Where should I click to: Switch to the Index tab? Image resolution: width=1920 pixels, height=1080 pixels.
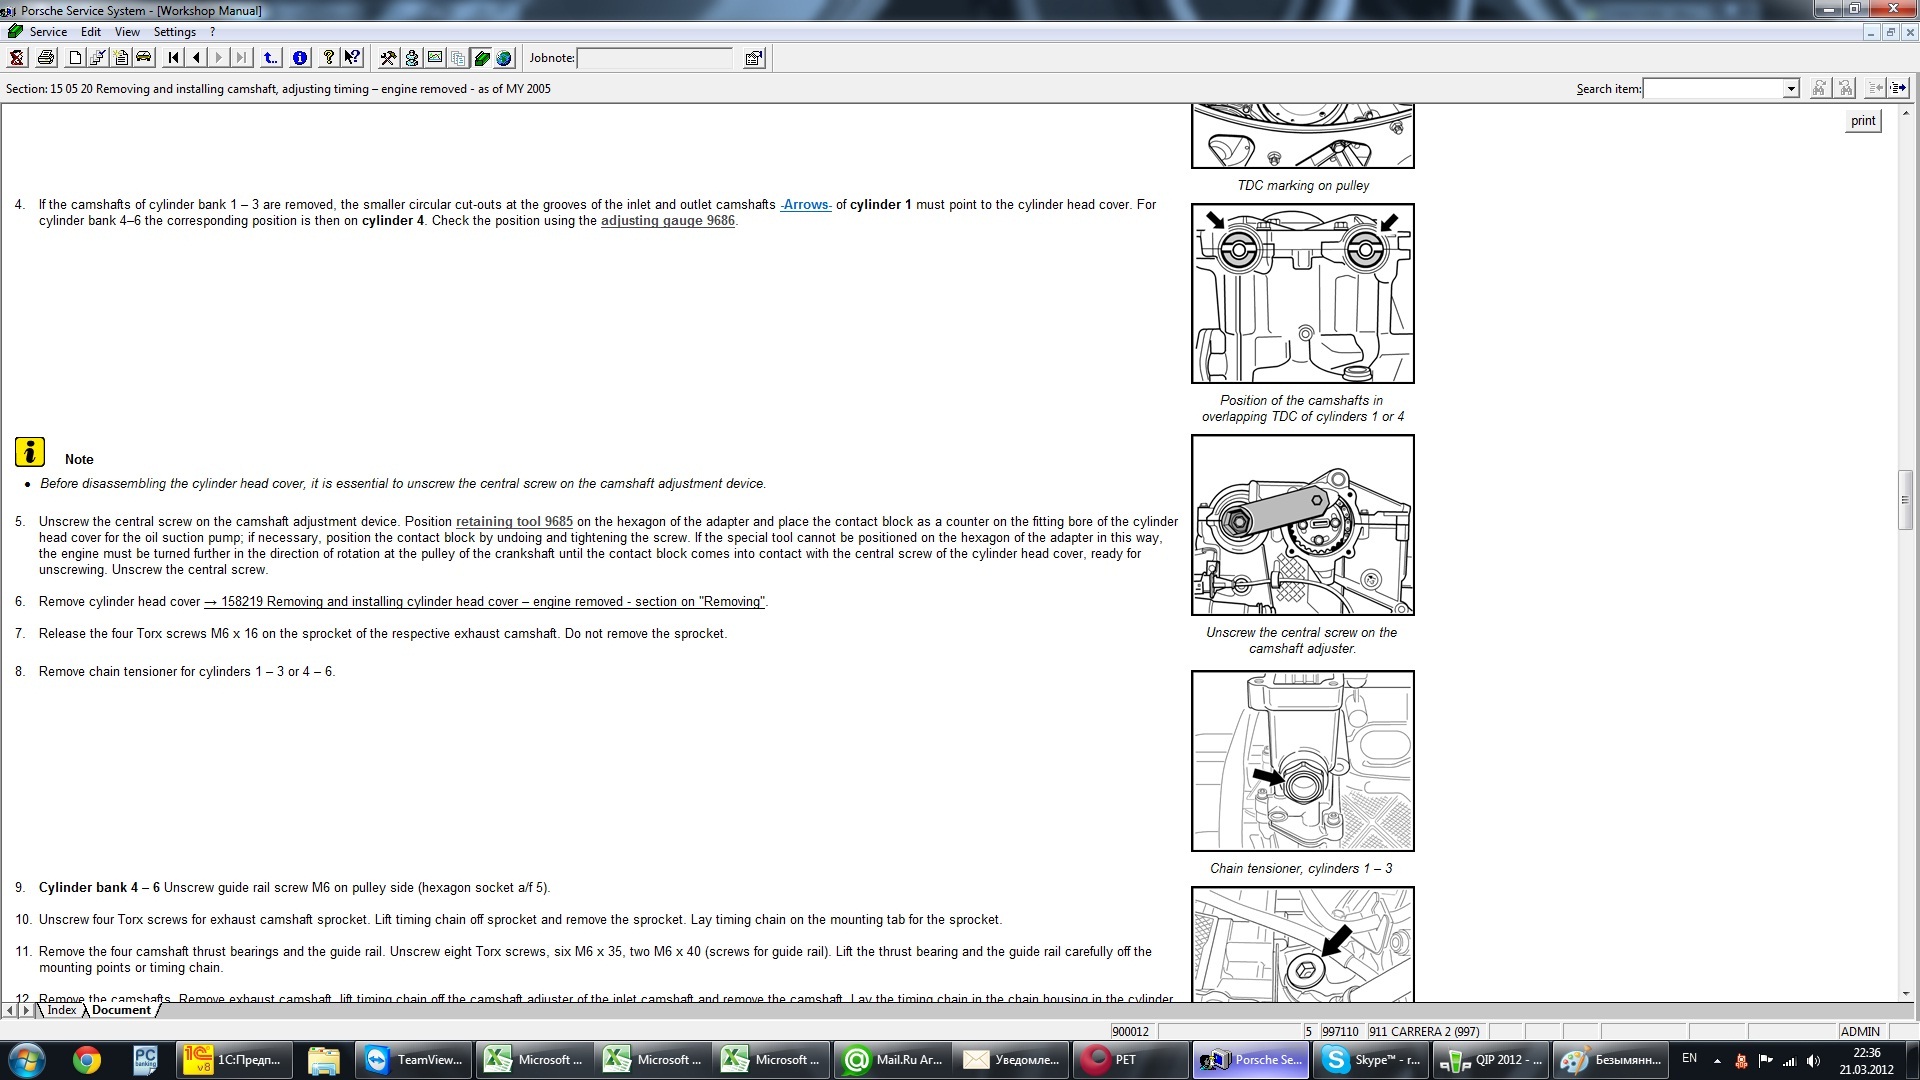[62, 1010]
